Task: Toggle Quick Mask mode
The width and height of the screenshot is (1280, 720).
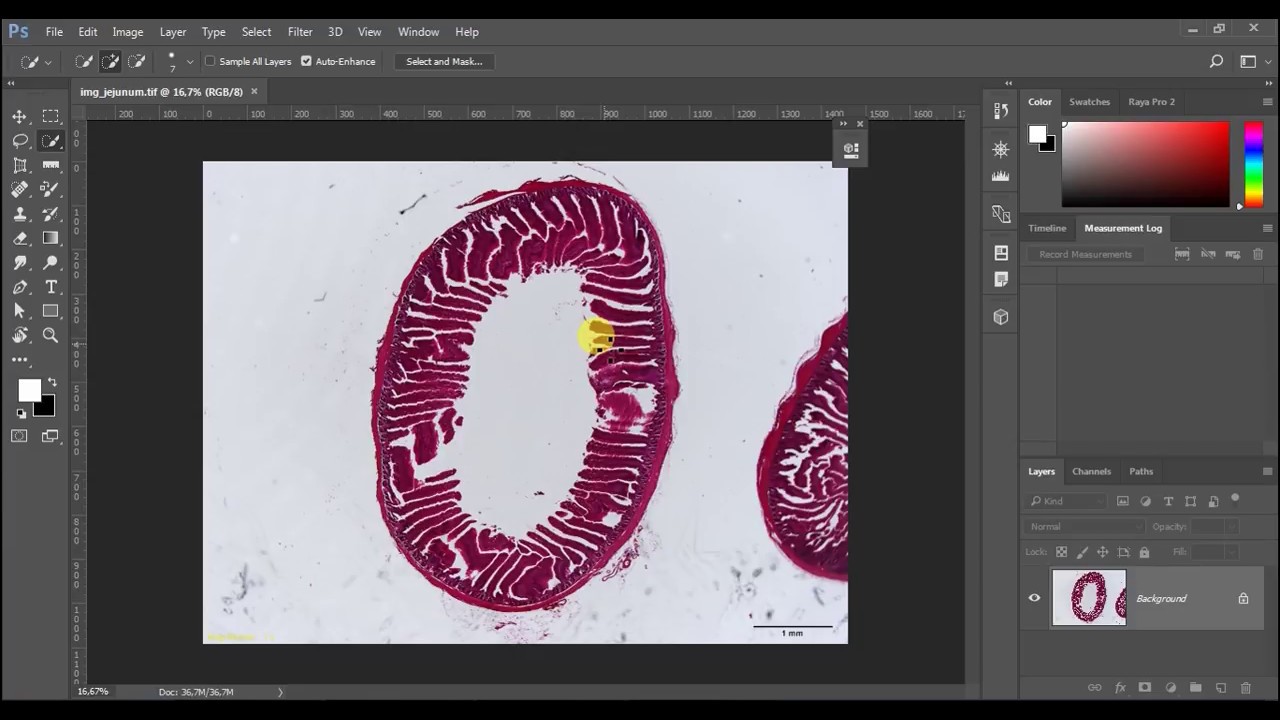Action: click(19, 436)
